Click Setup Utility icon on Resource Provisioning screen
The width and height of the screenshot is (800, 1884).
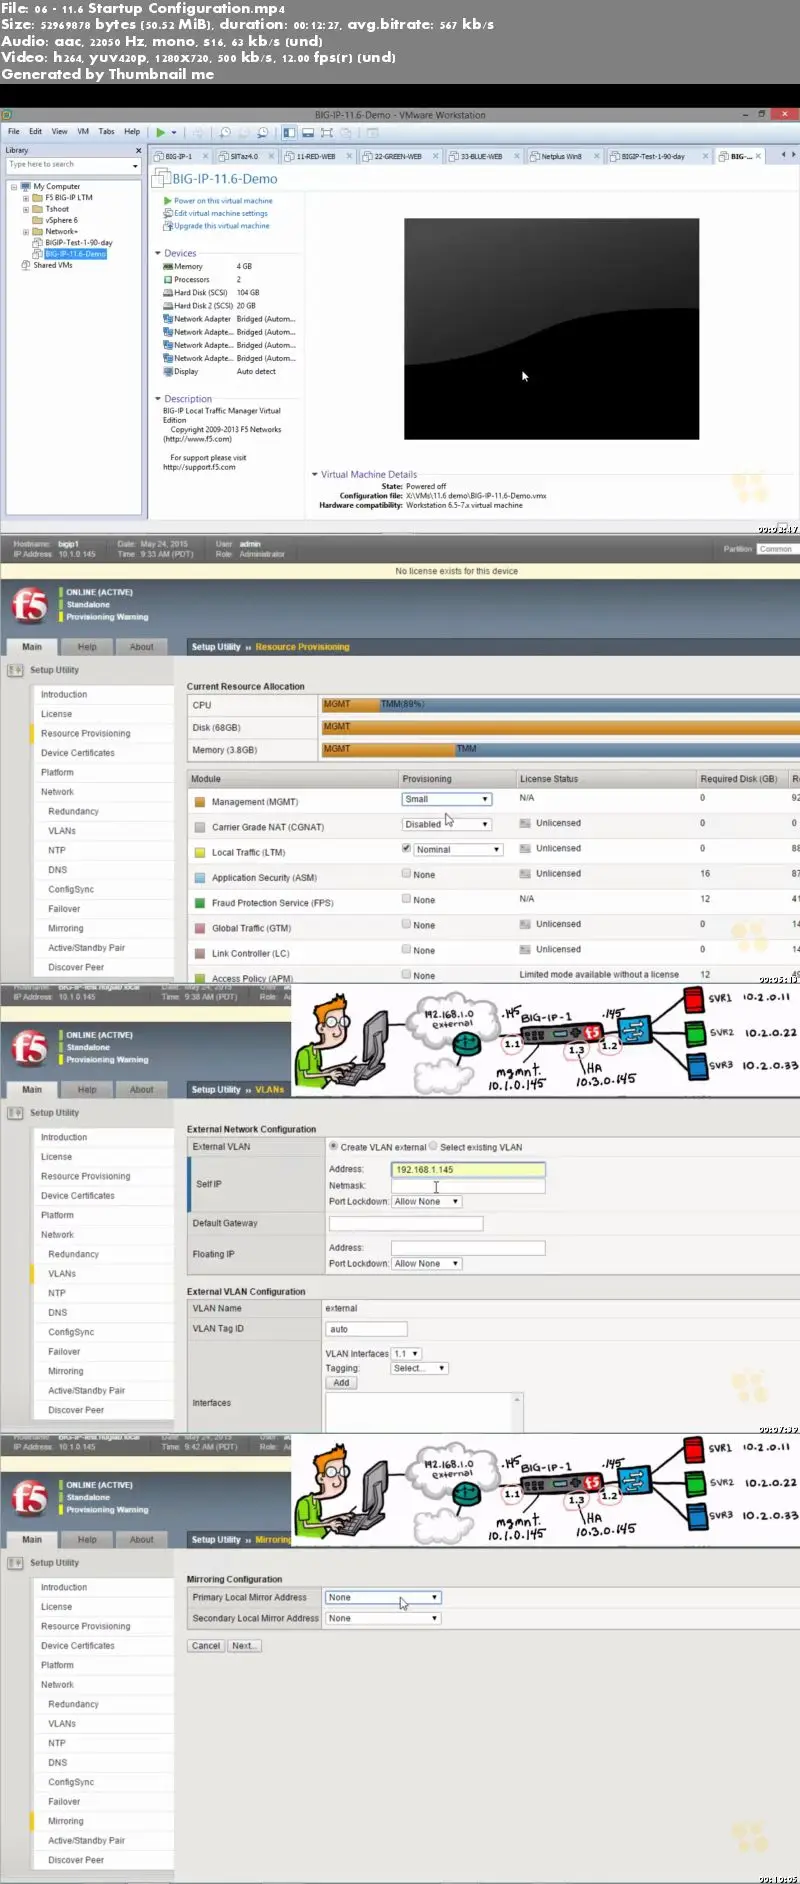pyautogui.click(x=16, y=670)
